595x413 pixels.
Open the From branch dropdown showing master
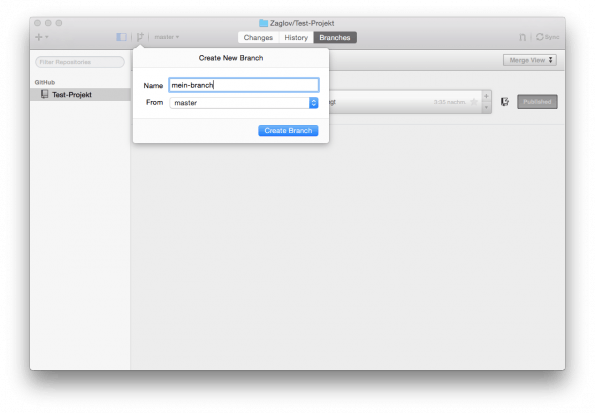tap(244, 103)
